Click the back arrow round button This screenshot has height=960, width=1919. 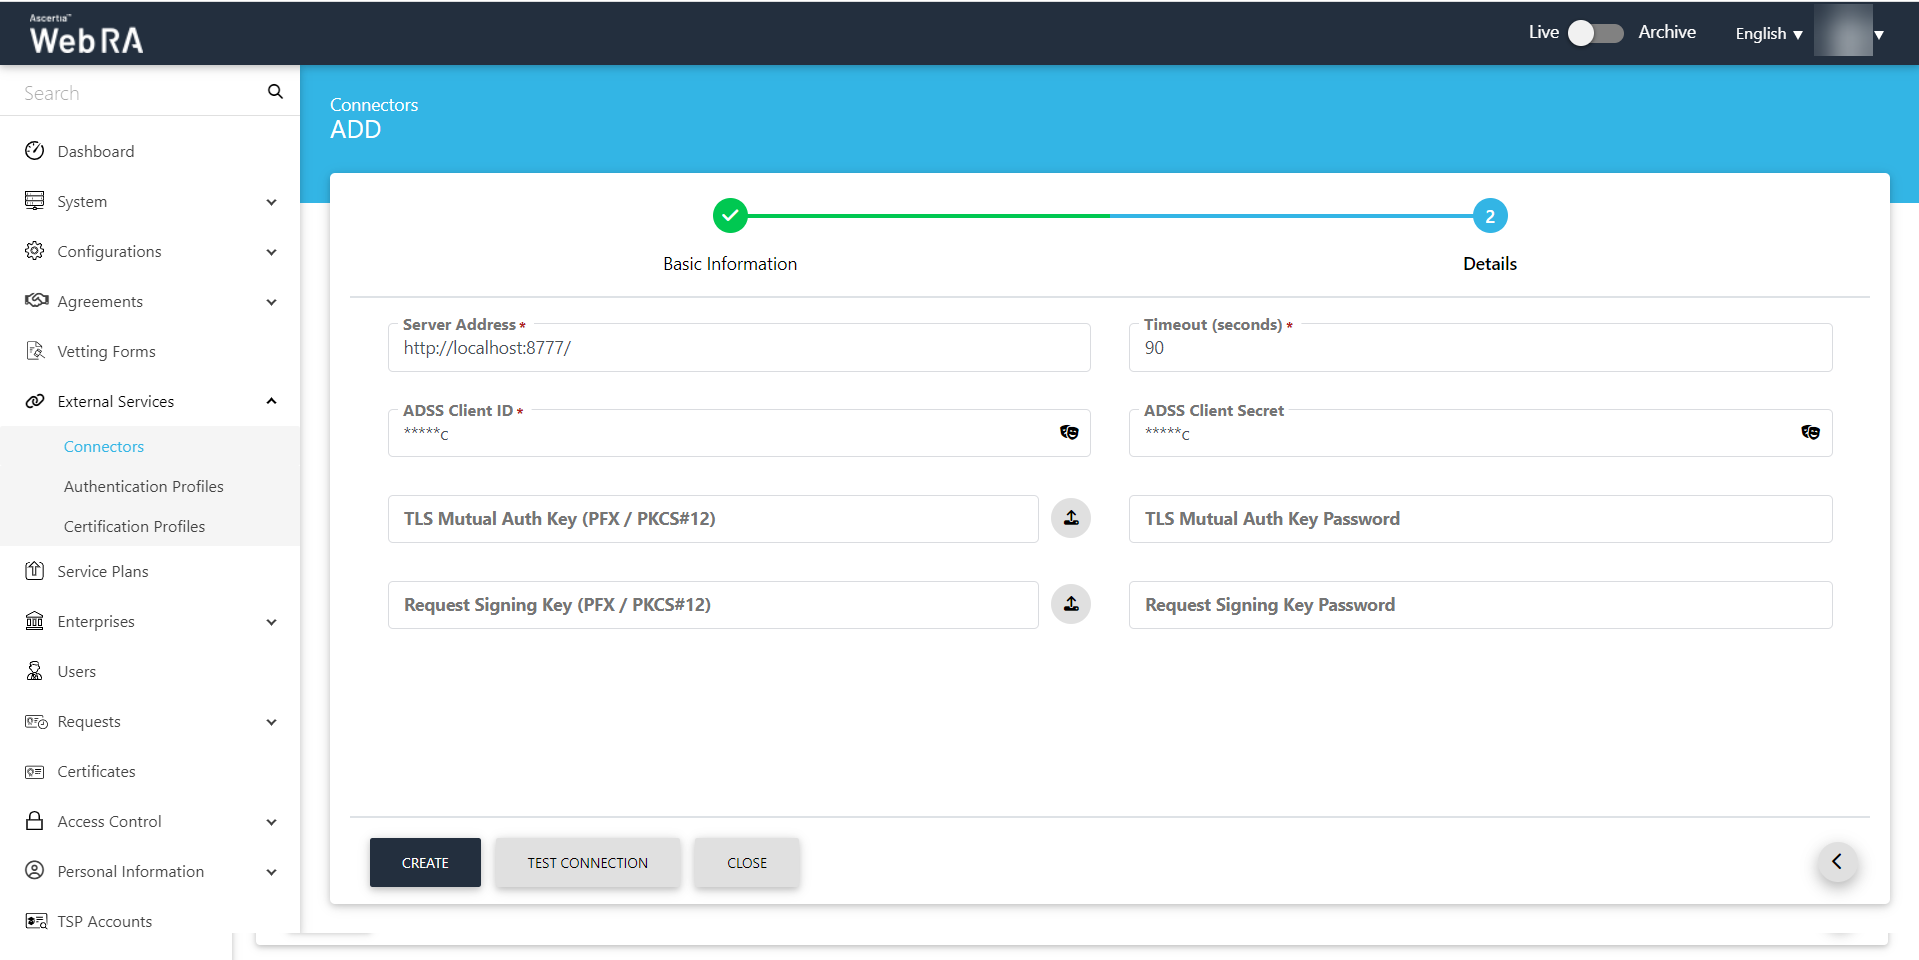[x=1836, y=862]
